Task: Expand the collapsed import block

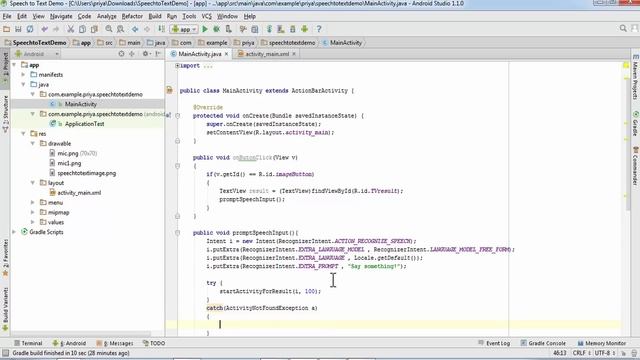Action: coord(177,66)
